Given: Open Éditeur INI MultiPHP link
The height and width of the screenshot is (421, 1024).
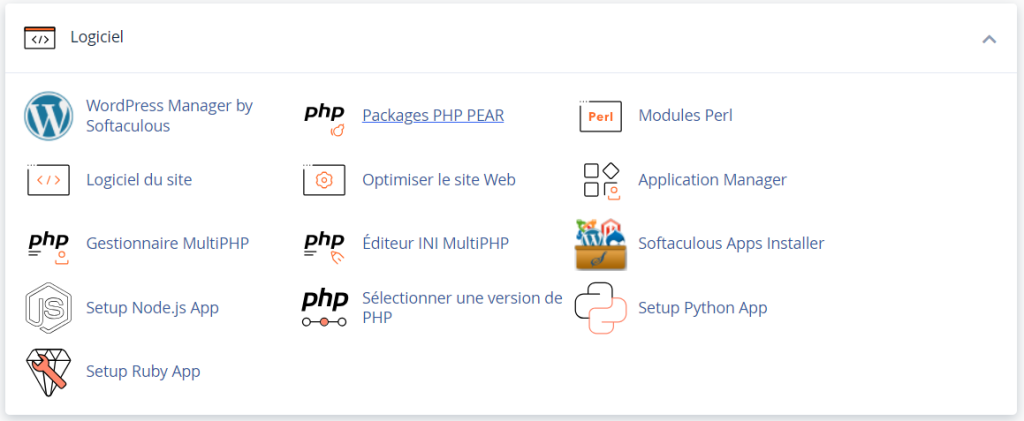Looking at the screenshot, I should point(435,244).
